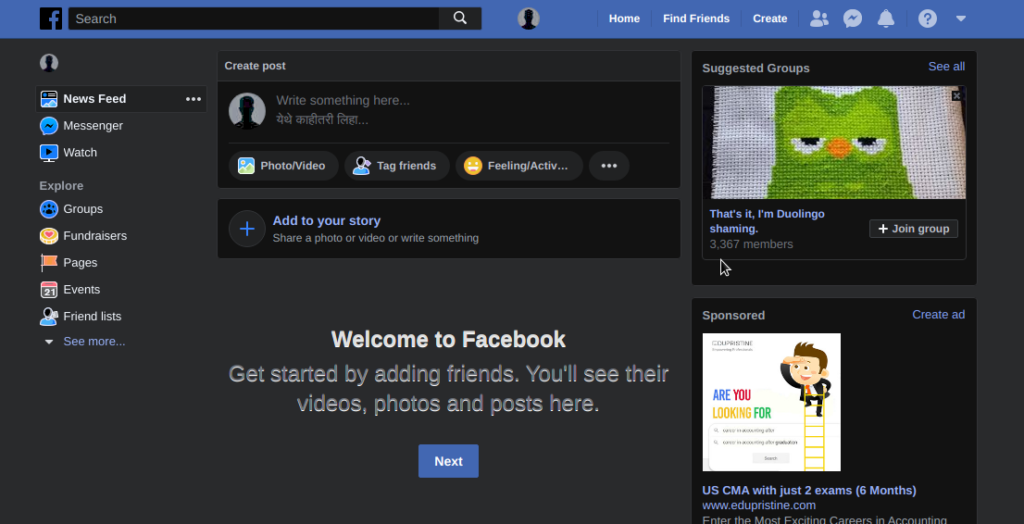
Task: Open Watch label in sidebar
Action: click(x=80, y=152)
